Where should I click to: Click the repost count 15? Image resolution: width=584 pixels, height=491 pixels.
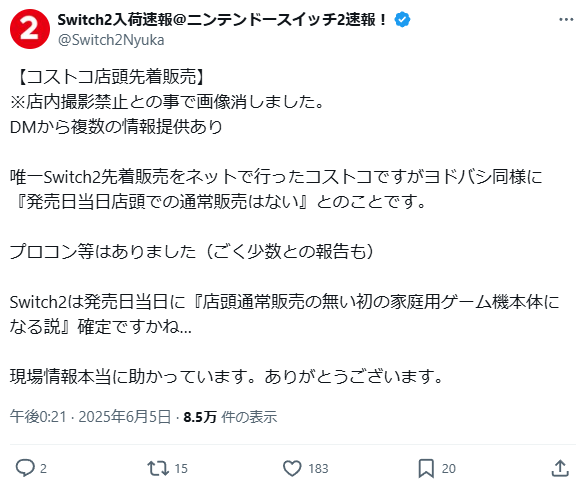181,468
